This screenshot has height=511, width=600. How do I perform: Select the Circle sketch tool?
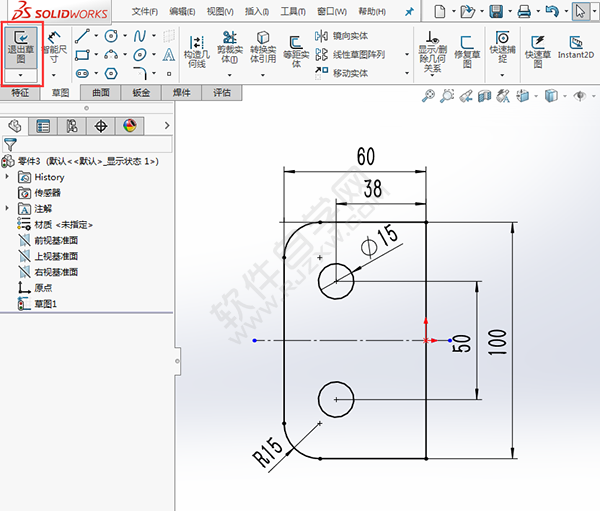pos(111,36)
